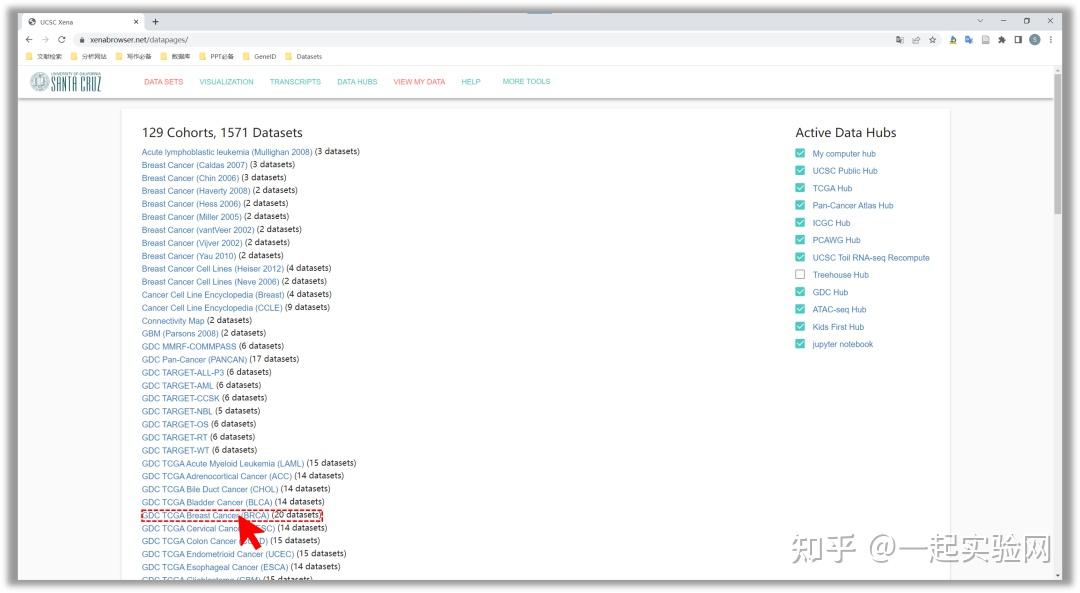
Task: Close the UCSC Xena tab
Action: click(x=136, y=22)
